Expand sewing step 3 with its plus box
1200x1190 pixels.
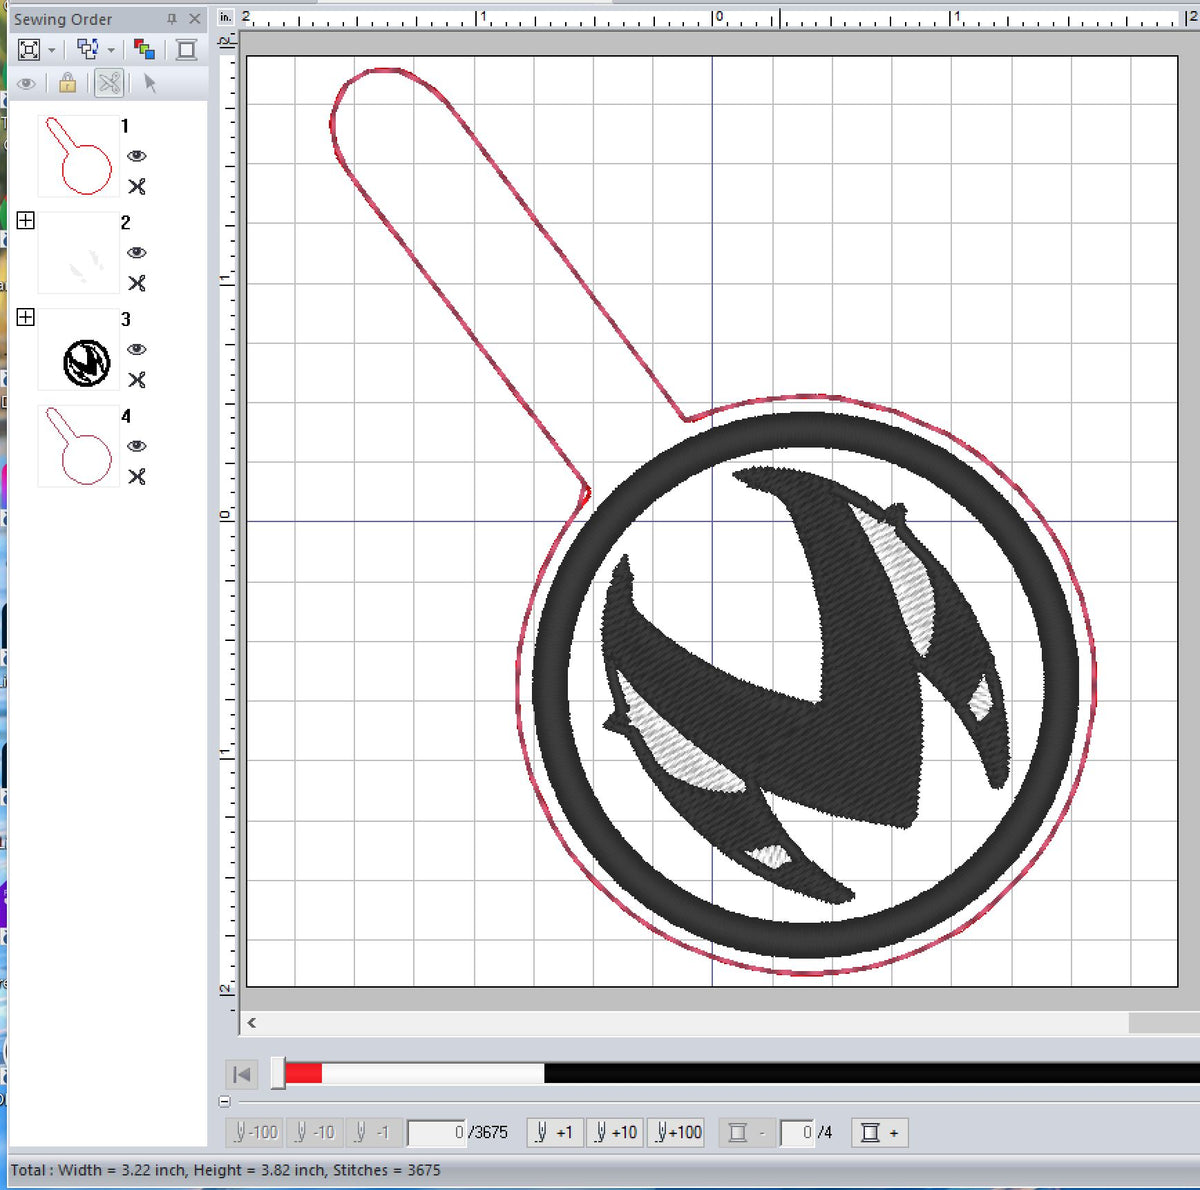tap(26, 317)
